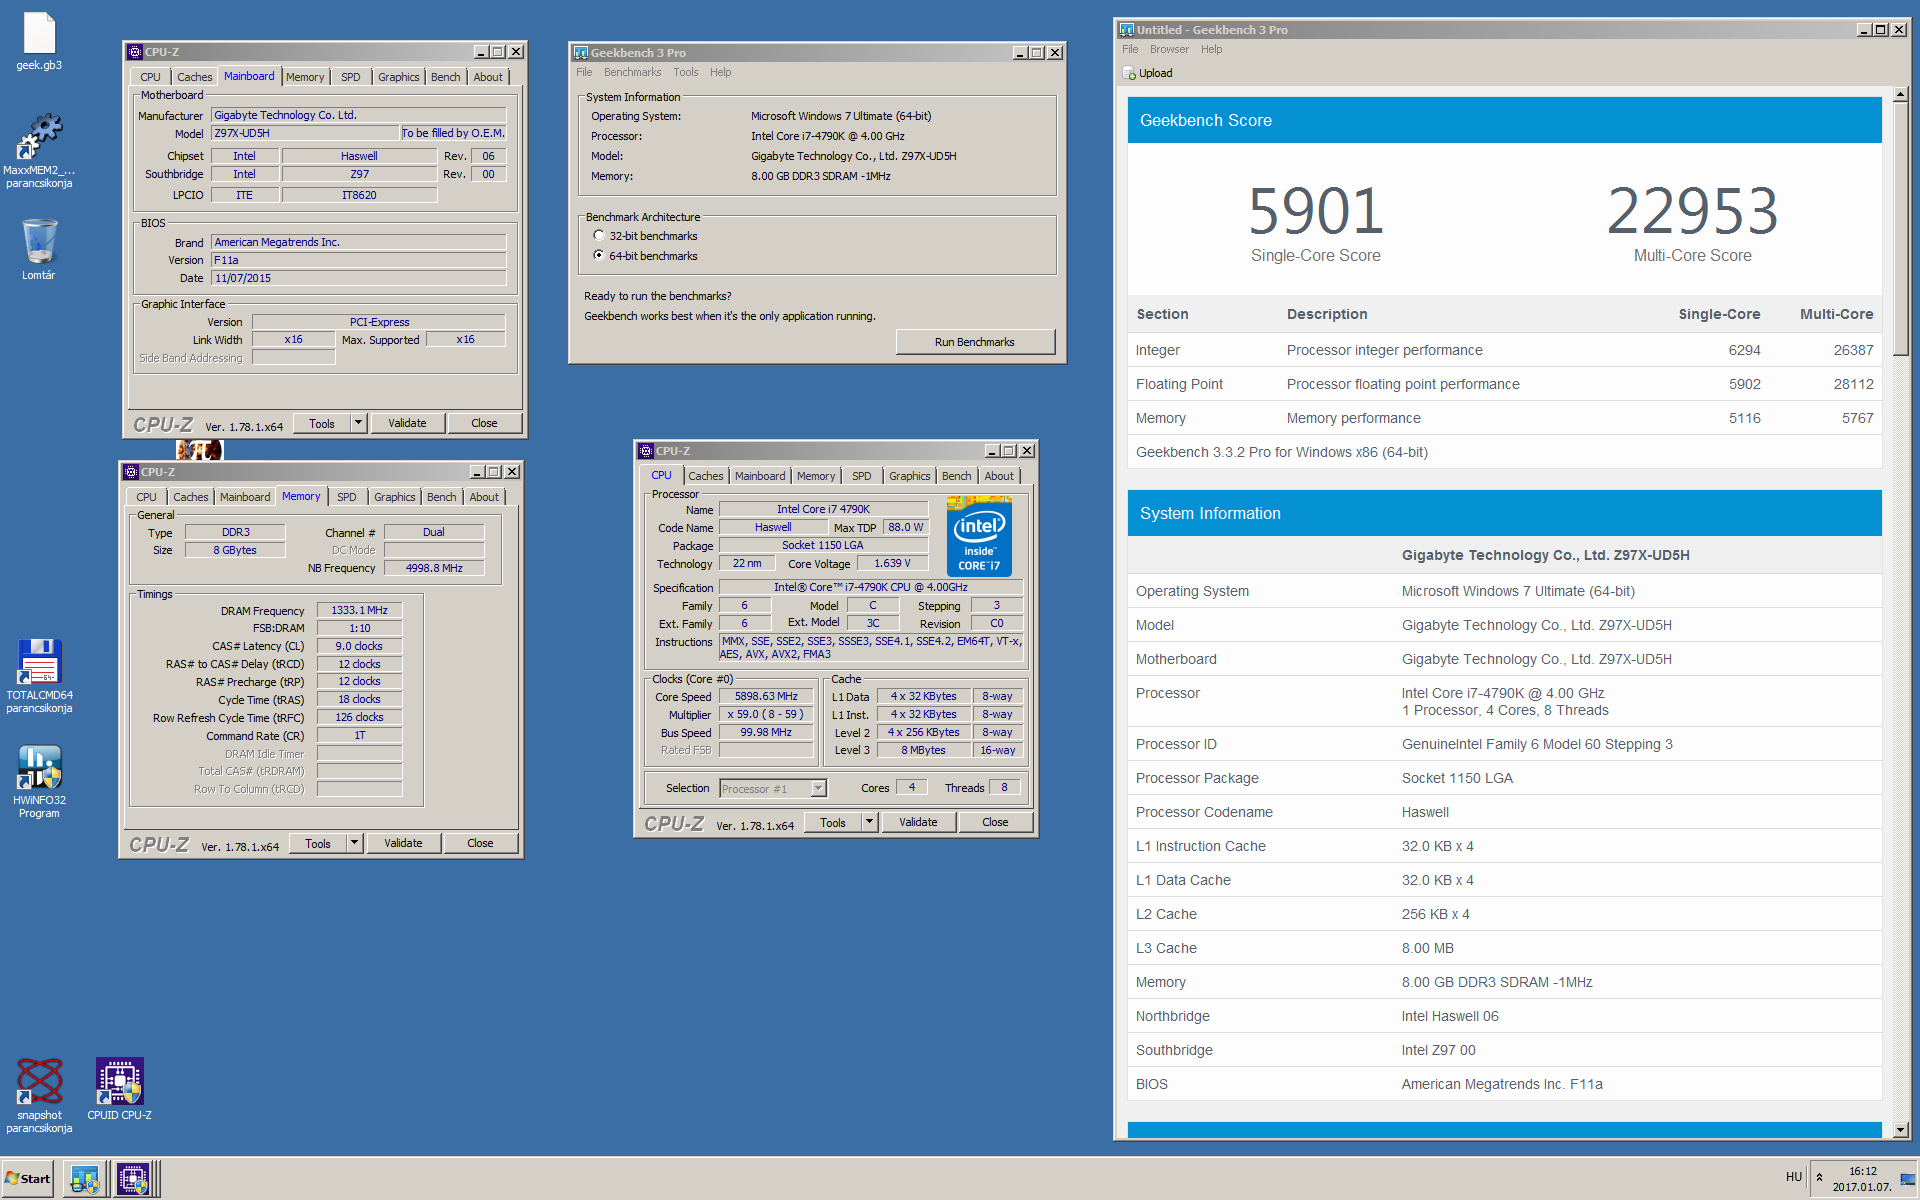Click Close button in Memory CPU-Z window

(480, 843)
